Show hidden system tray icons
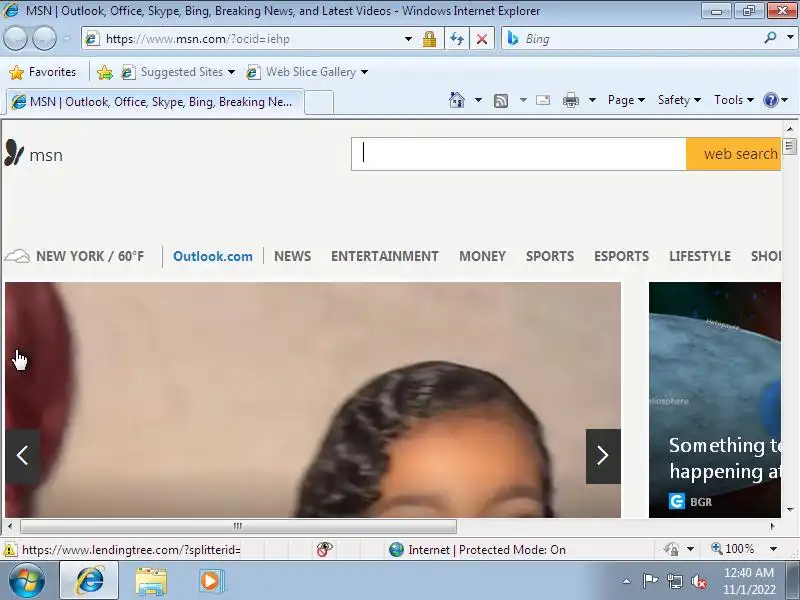Image resolution: width=800 pixels, height=600 pixels. click(627, 581)
